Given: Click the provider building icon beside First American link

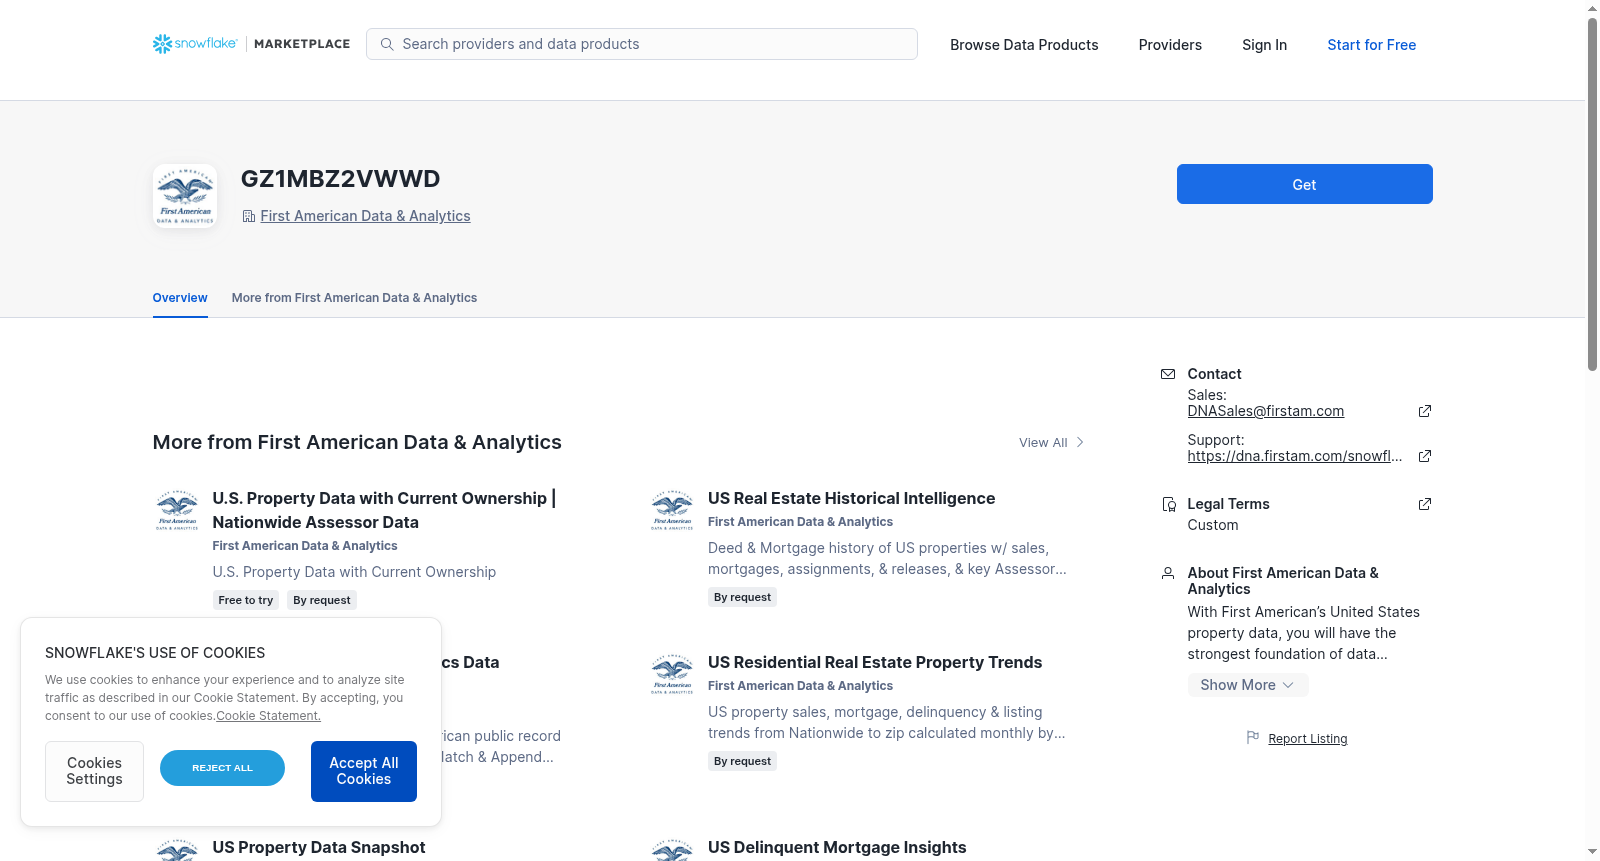Looking at the screenshot, I should [249, 216].
